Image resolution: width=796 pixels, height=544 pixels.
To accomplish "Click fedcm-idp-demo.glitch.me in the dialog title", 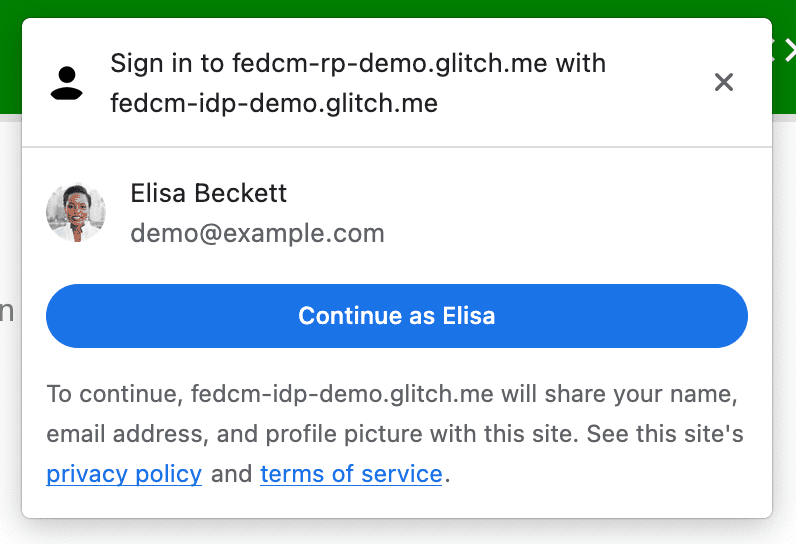I will click(x=274, y=103).
